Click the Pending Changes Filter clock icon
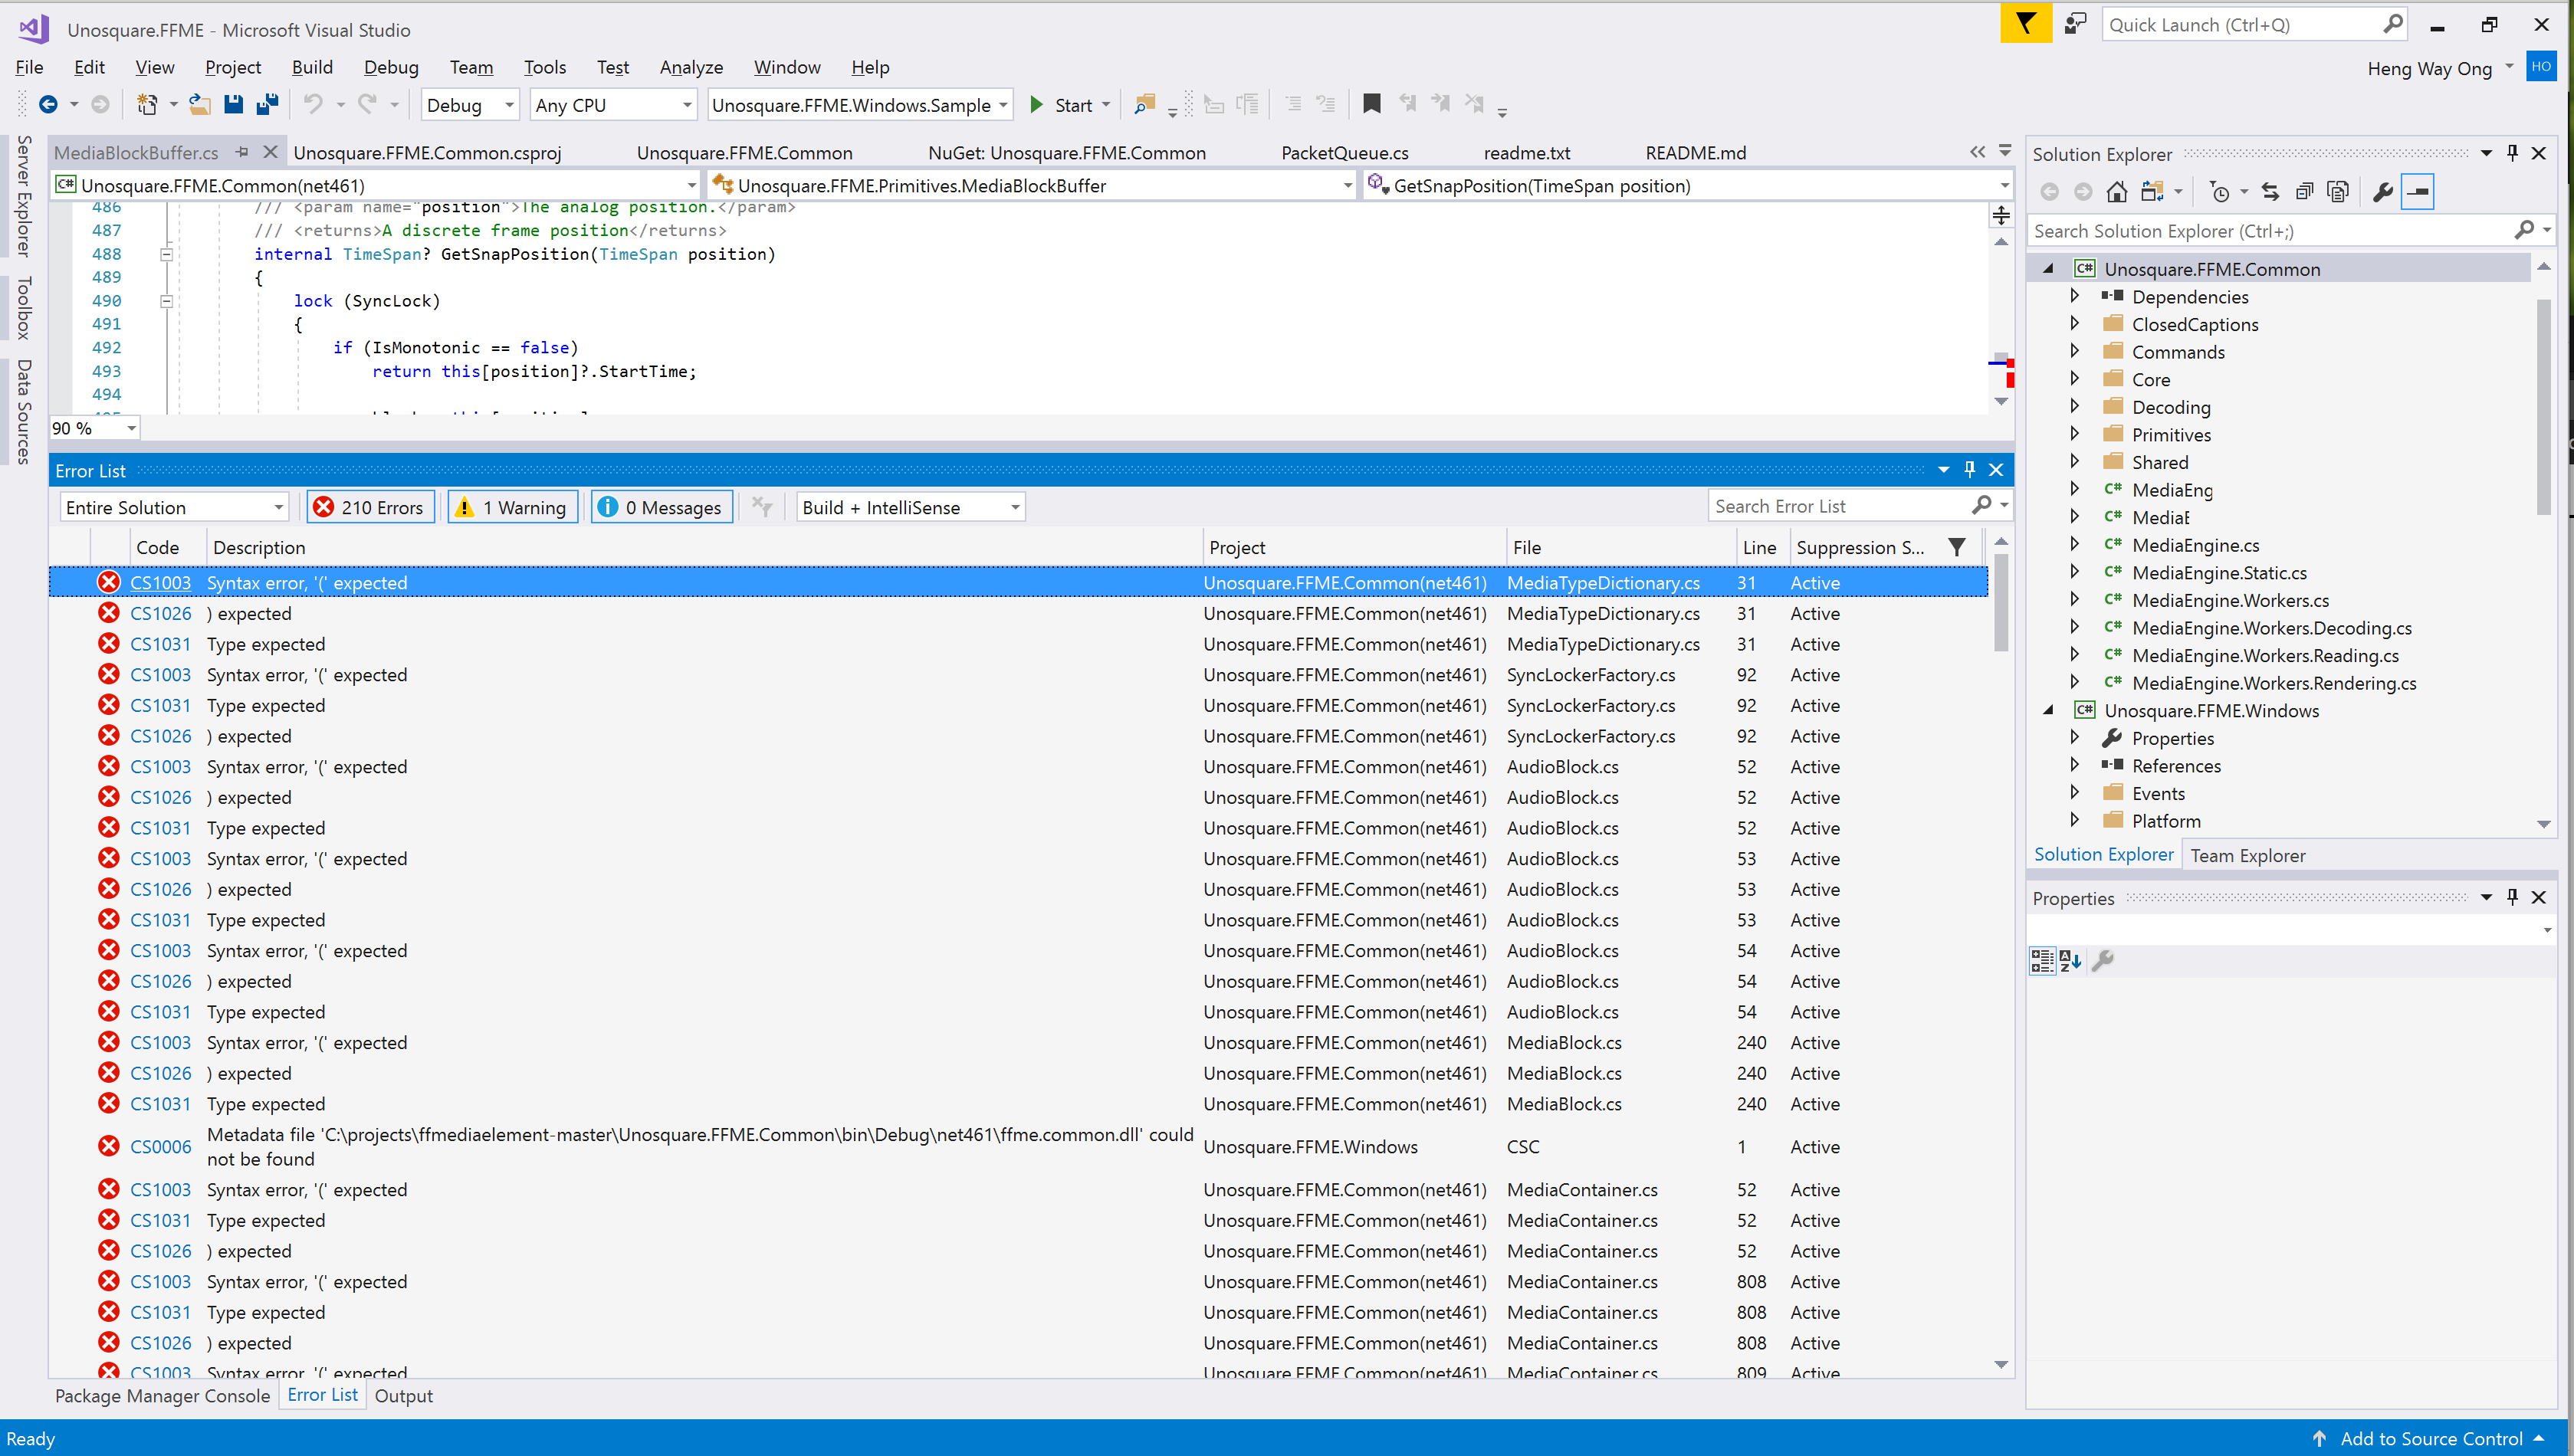The width and height of the screenshot is (2574, 1456). coord(2219,191)
